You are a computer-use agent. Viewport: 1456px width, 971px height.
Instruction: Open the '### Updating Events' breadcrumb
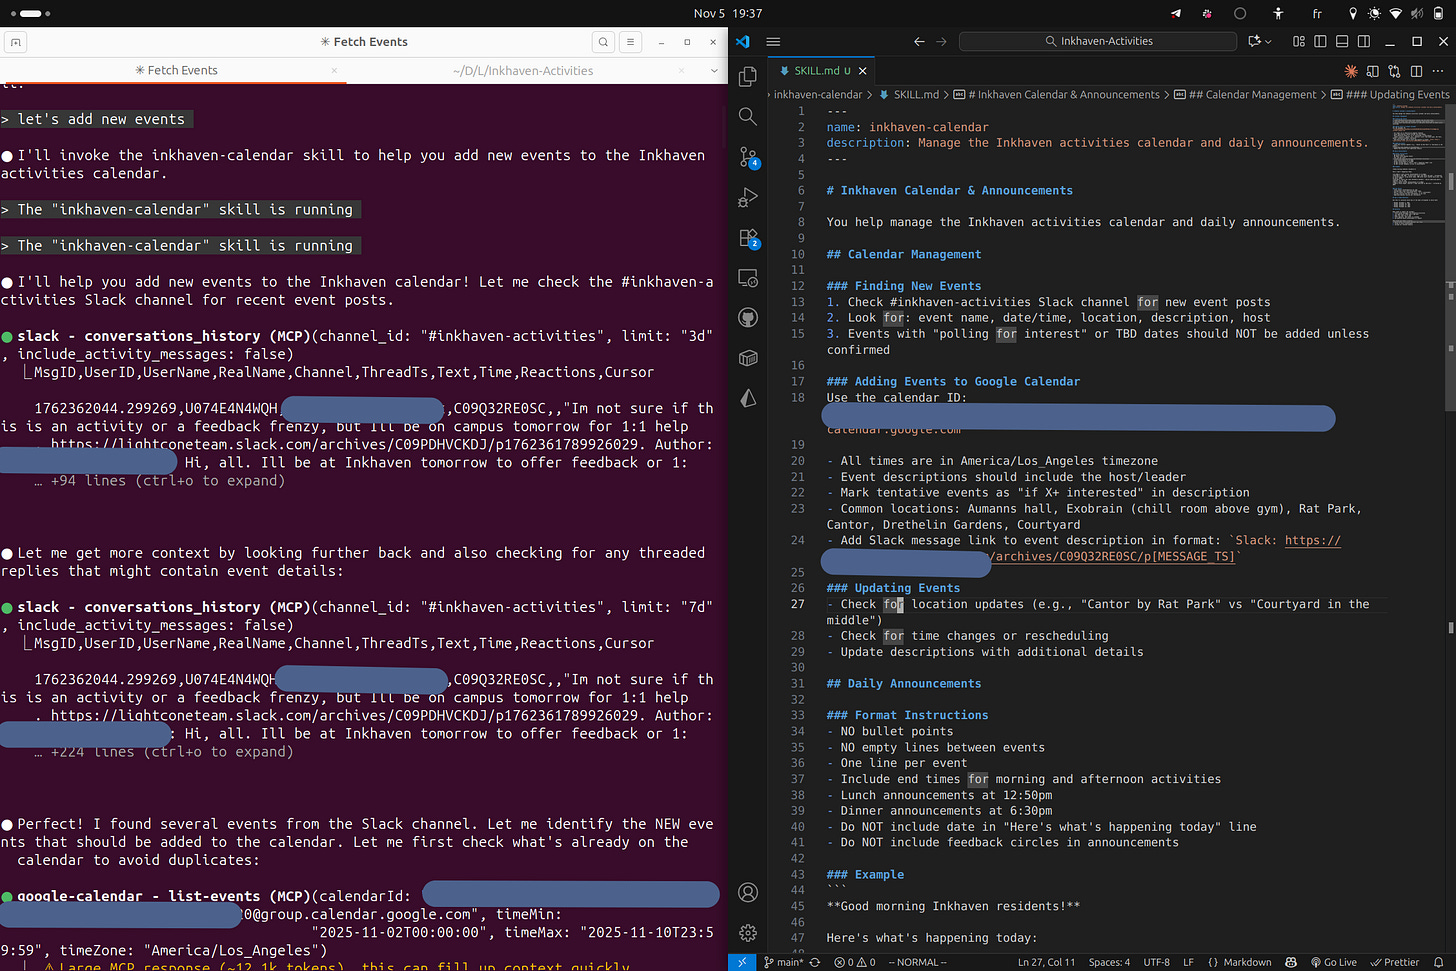(1389, 94)
